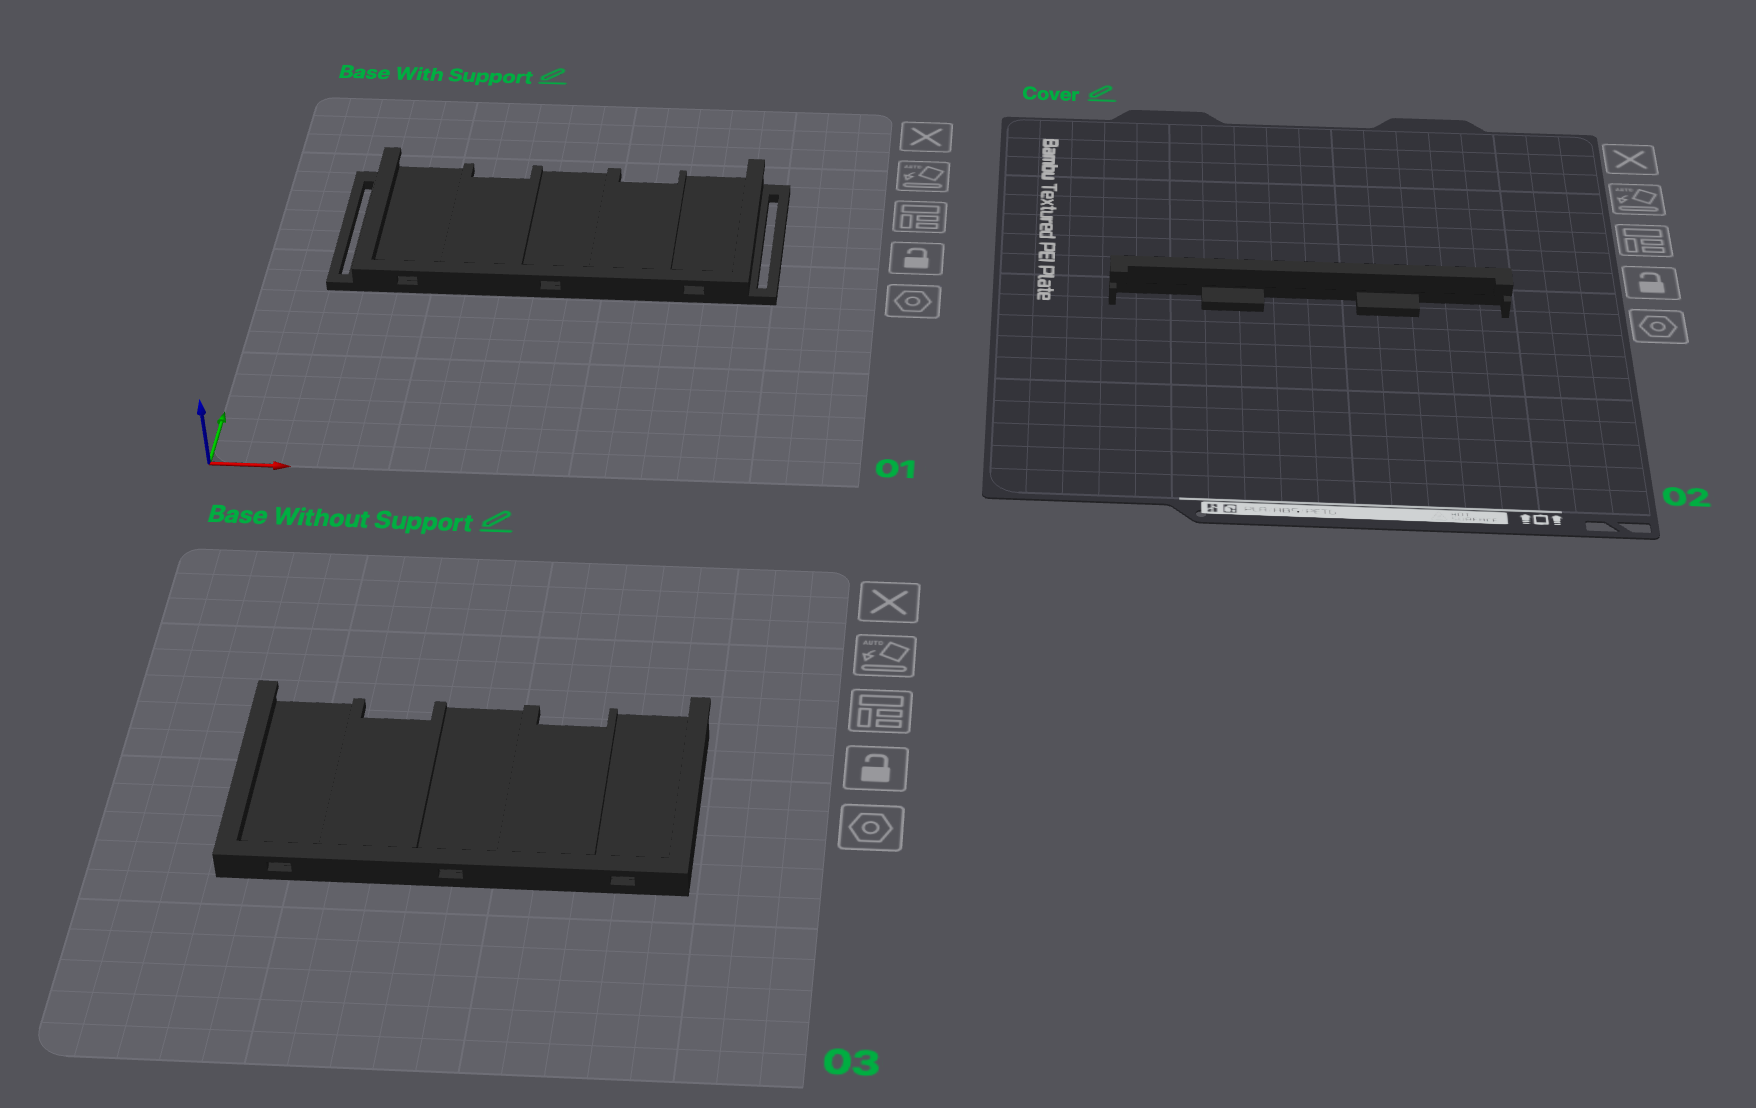Remove all objects on the Base Without Support plate

pos(889,602)
